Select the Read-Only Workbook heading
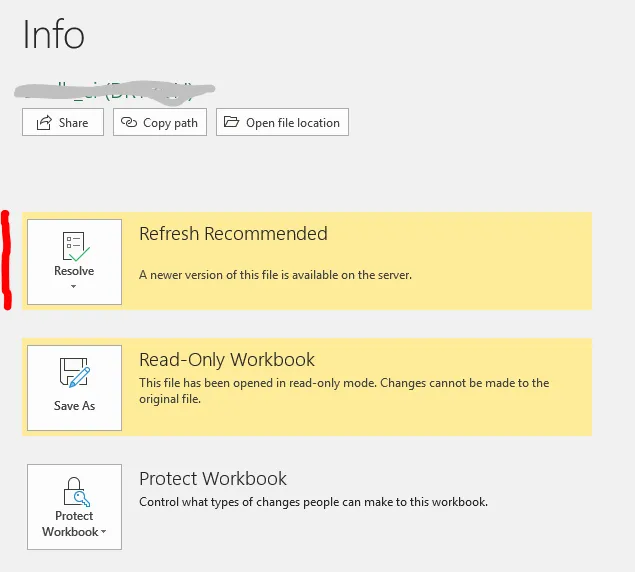 tap(227, 360)
